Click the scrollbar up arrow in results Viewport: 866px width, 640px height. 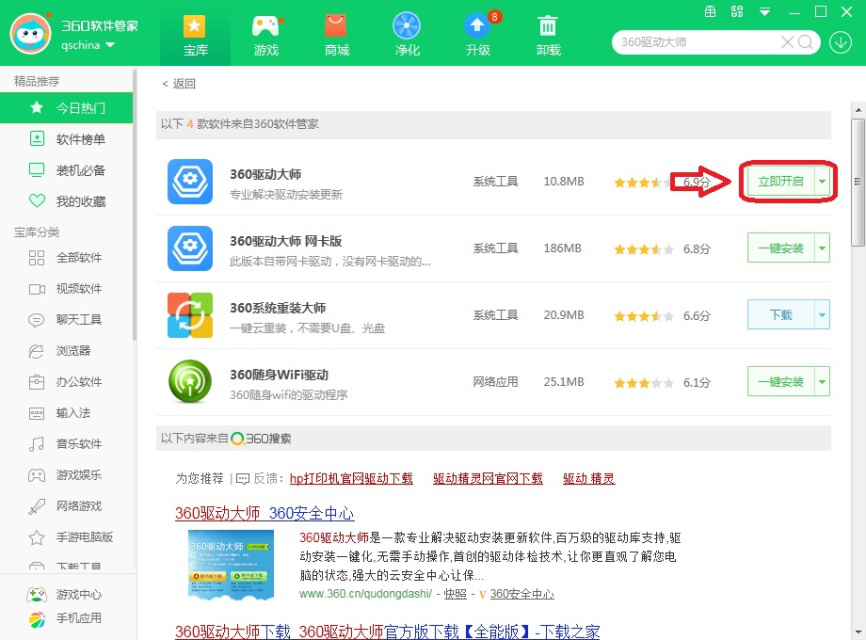click(x=858, y=110)
